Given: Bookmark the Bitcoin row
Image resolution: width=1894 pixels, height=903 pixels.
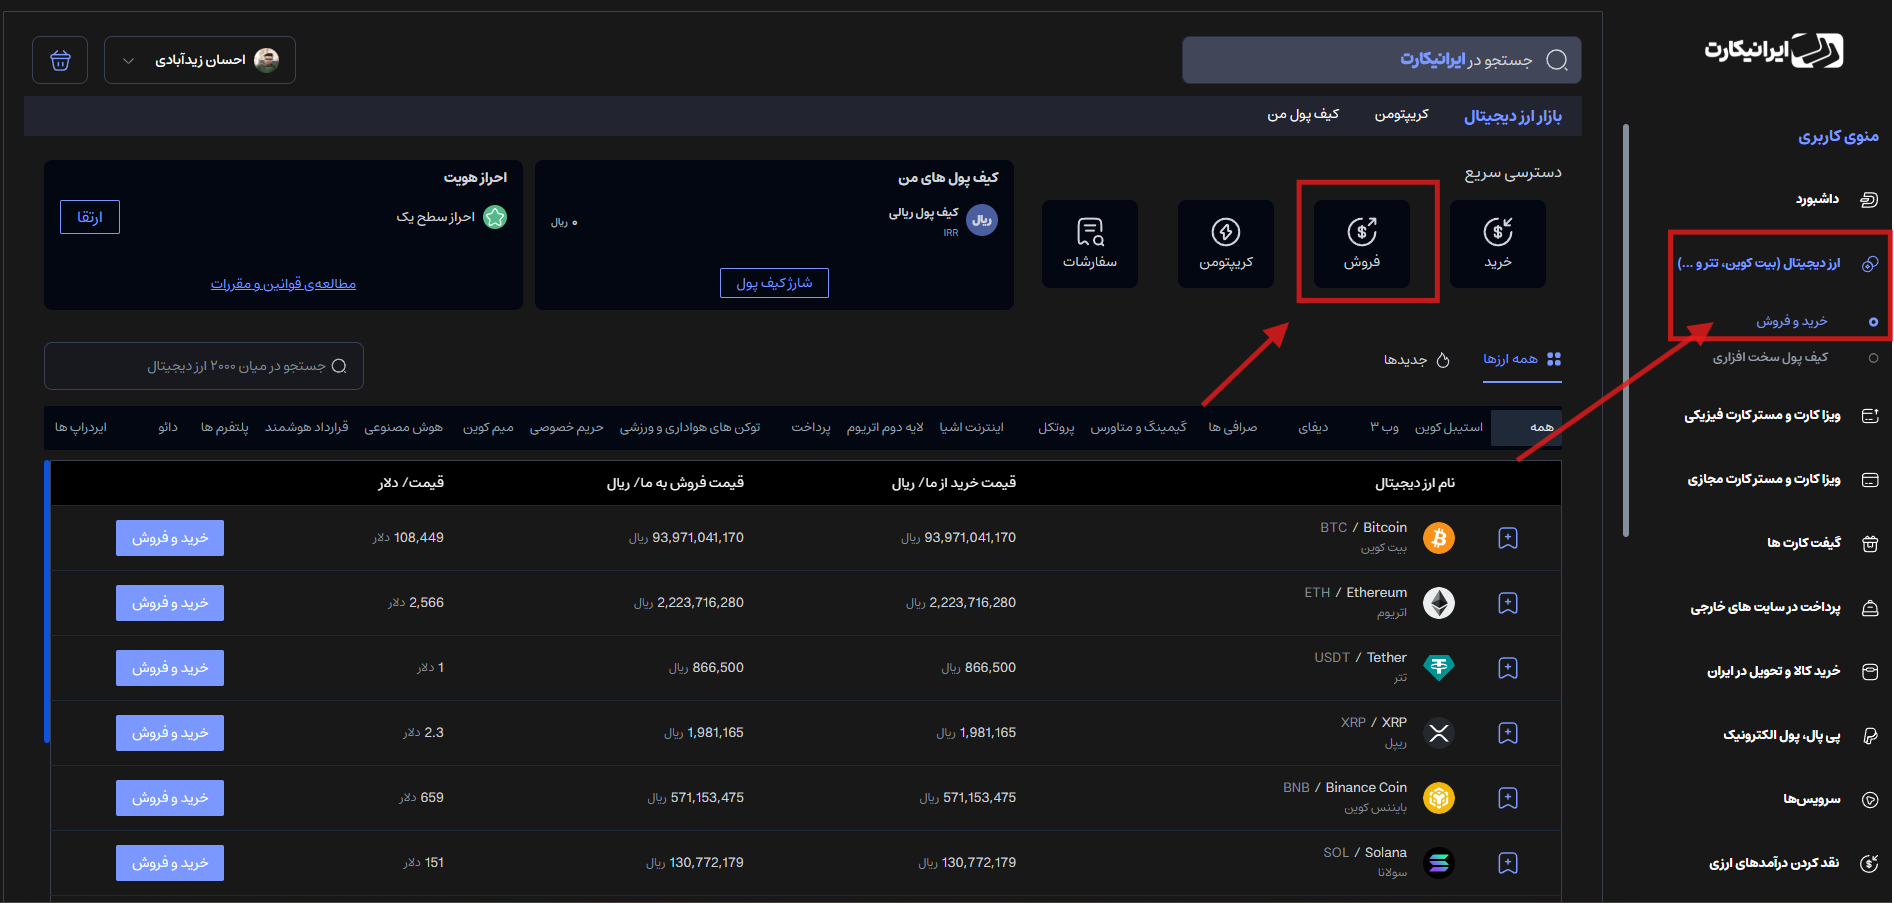Looking at the screenshot, I should pyautogui.click(x=1508, y=538).
